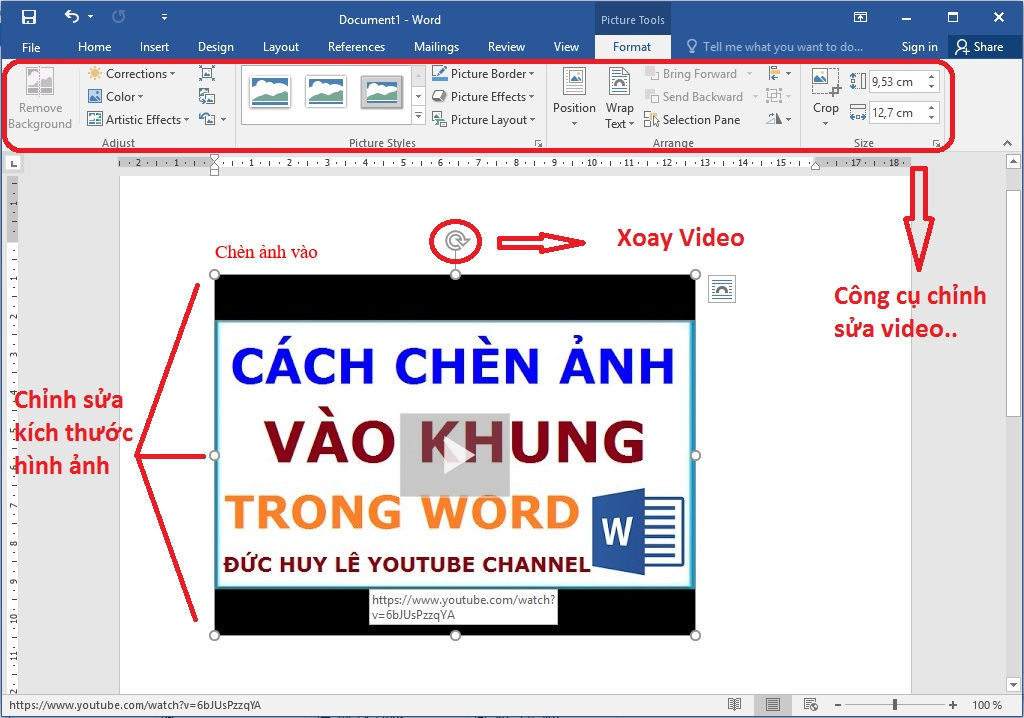
Task: Switch to Print Layout view
Action: click(x=772, y=705)
